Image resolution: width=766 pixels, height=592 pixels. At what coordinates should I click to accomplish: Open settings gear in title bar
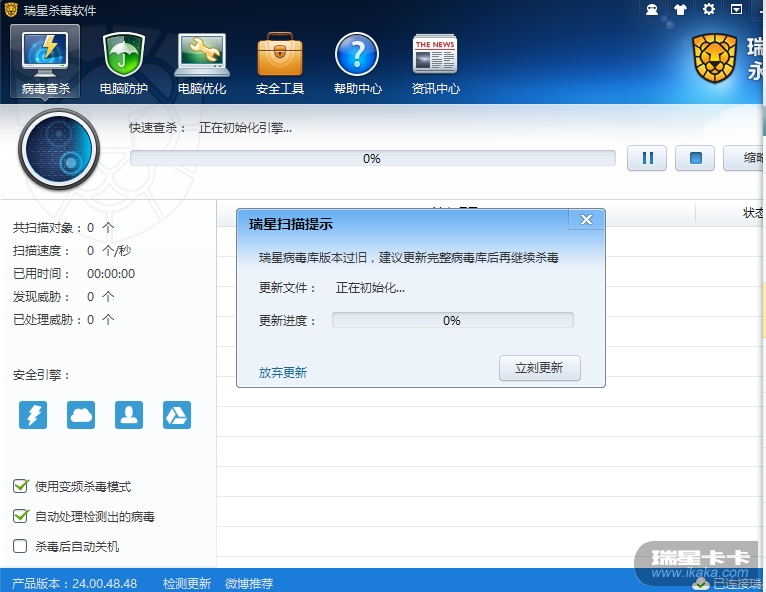click(x=708, y=9)
